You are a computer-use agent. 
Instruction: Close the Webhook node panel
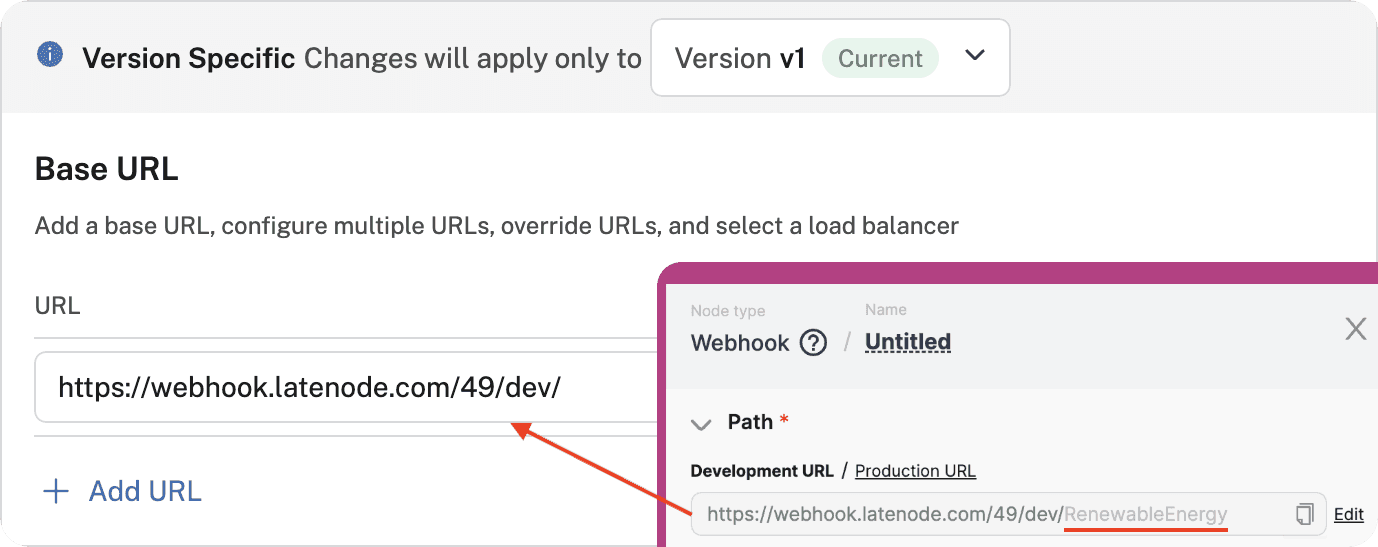[x=1355, y=329]
